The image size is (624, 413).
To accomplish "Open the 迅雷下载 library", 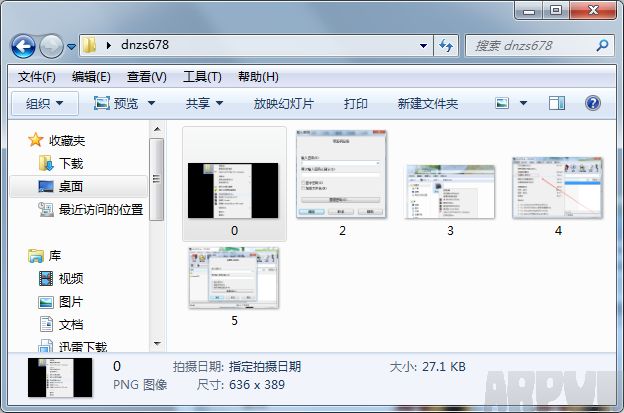I will pos(83,346).
